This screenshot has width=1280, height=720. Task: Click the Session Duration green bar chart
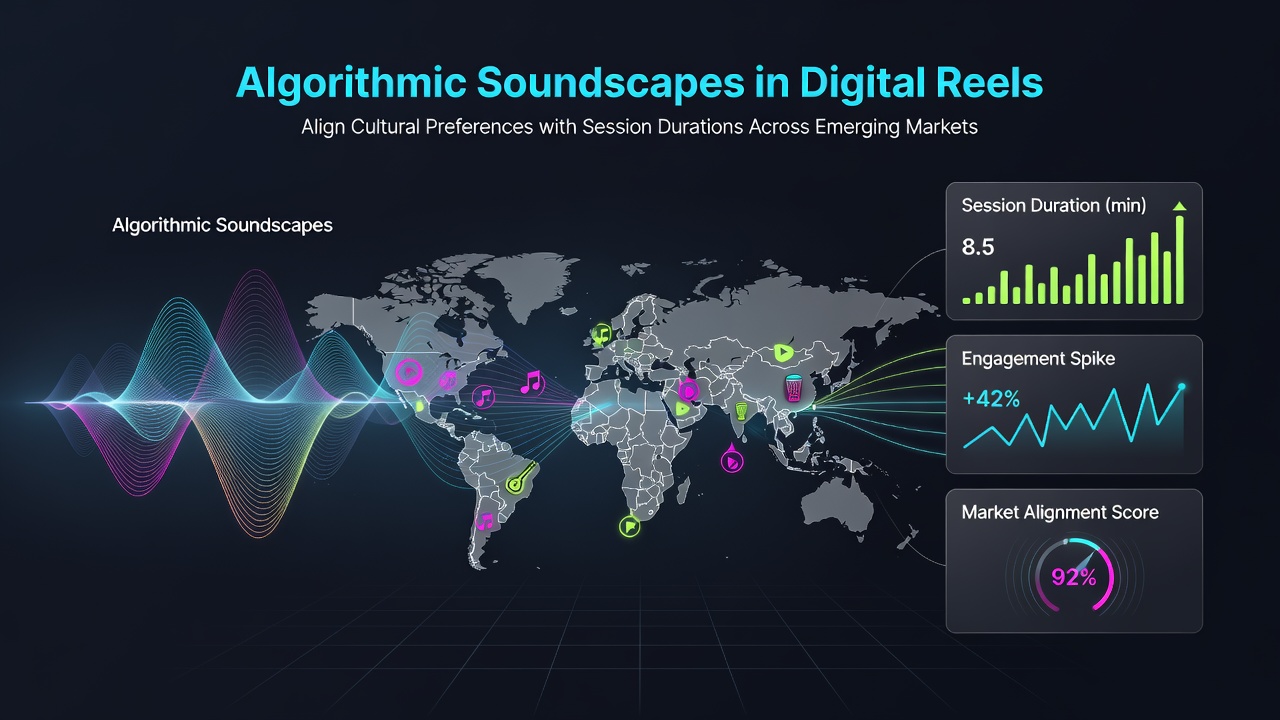coord(1073,260)
